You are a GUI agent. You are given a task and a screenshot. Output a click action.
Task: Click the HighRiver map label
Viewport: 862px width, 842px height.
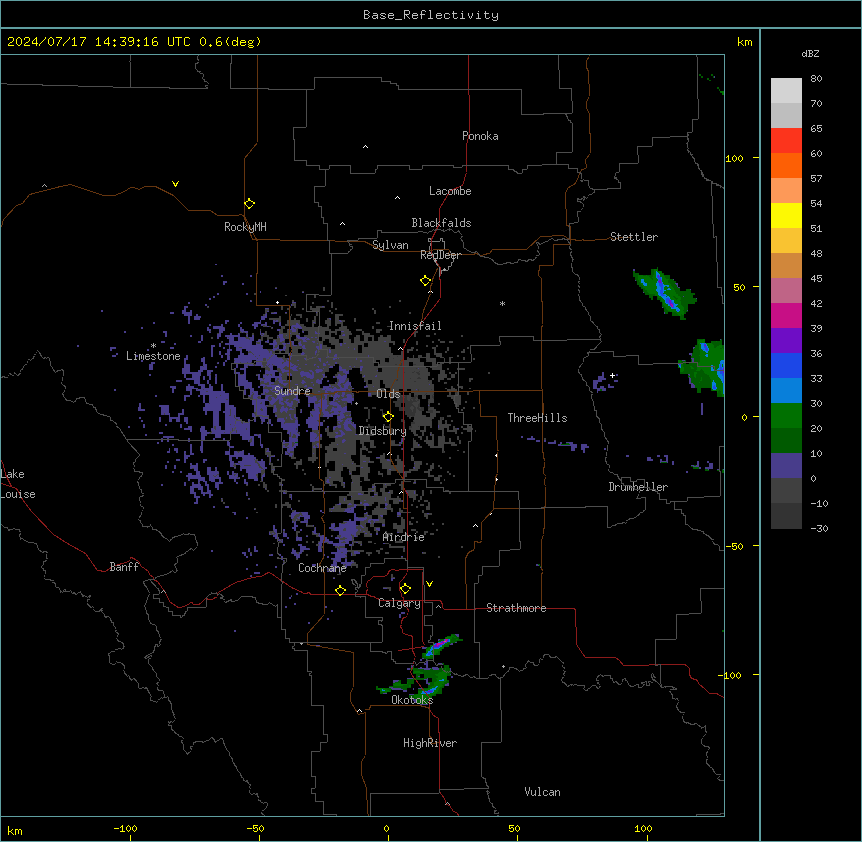[x=430, y=743]
